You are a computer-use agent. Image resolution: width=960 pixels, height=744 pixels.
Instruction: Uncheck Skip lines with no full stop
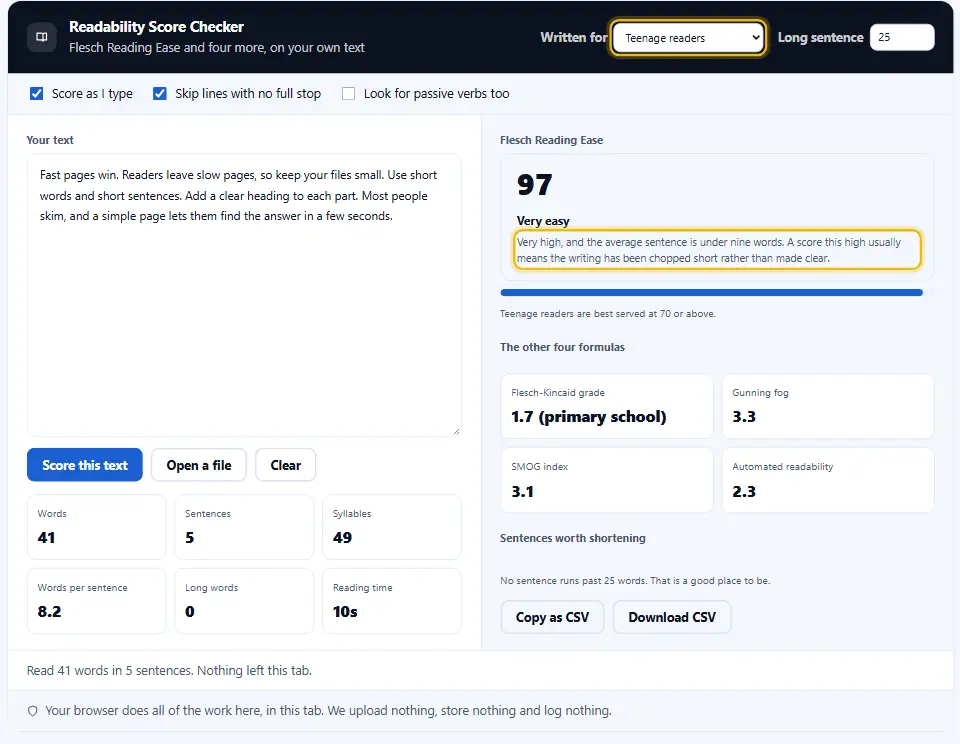coord(160,94)
